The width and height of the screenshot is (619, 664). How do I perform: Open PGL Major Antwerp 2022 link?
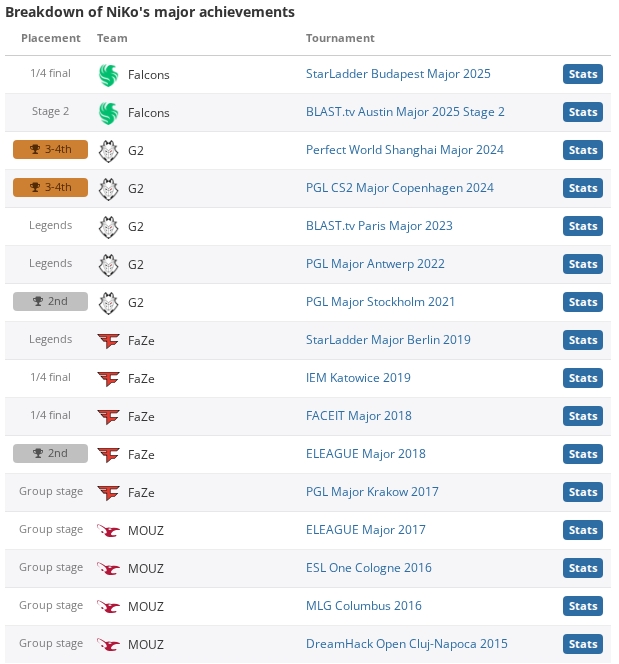375,264
